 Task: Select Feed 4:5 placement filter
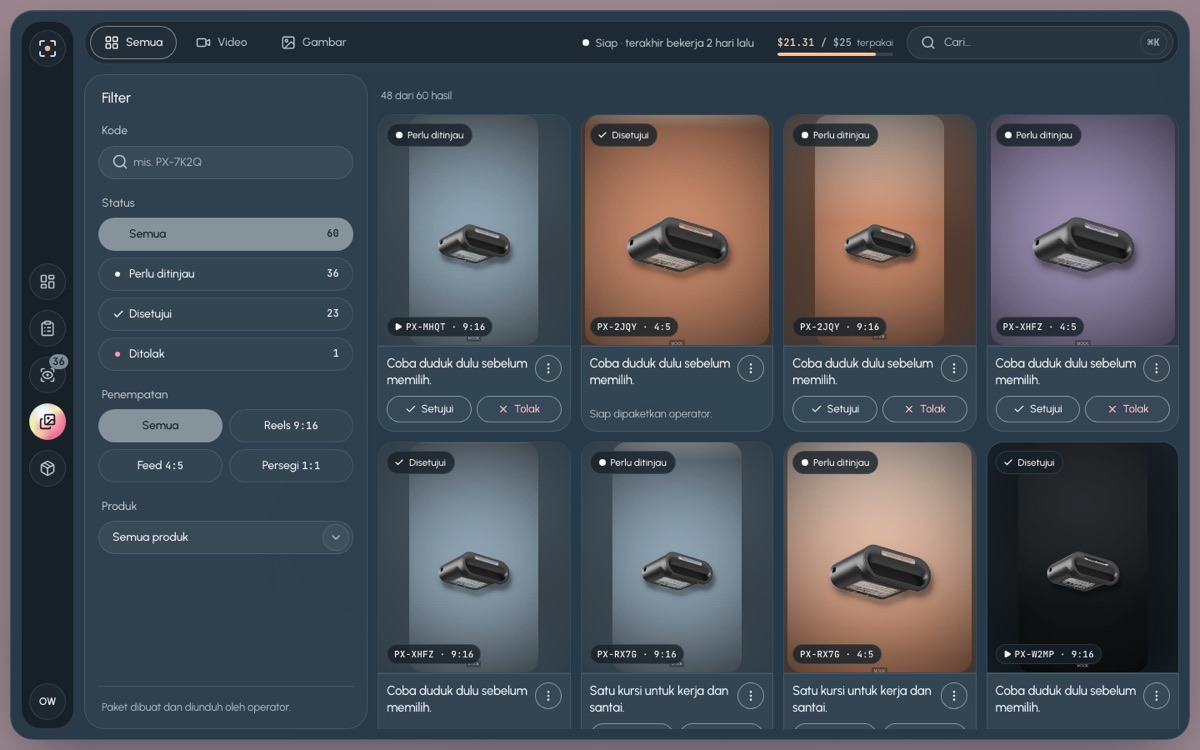tap(160, 466)
